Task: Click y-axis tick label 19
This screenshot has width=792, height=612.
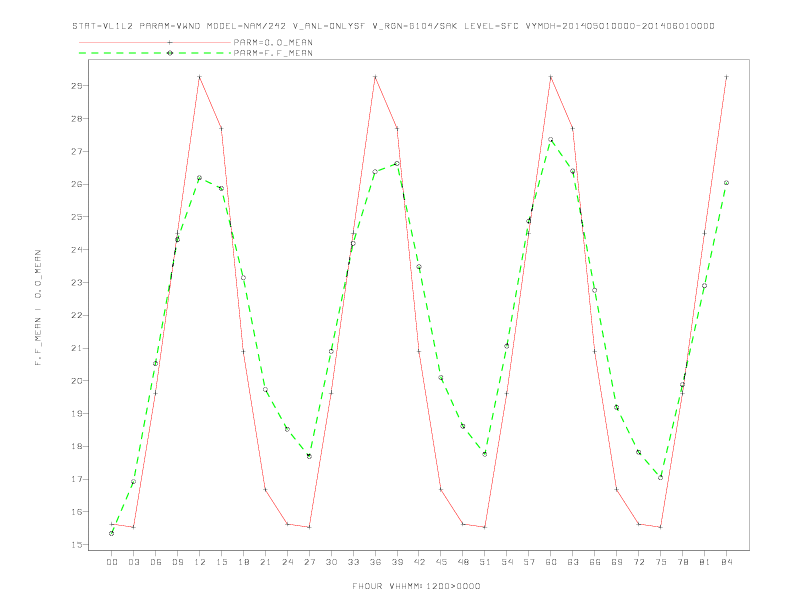Action: coord(77,414)
